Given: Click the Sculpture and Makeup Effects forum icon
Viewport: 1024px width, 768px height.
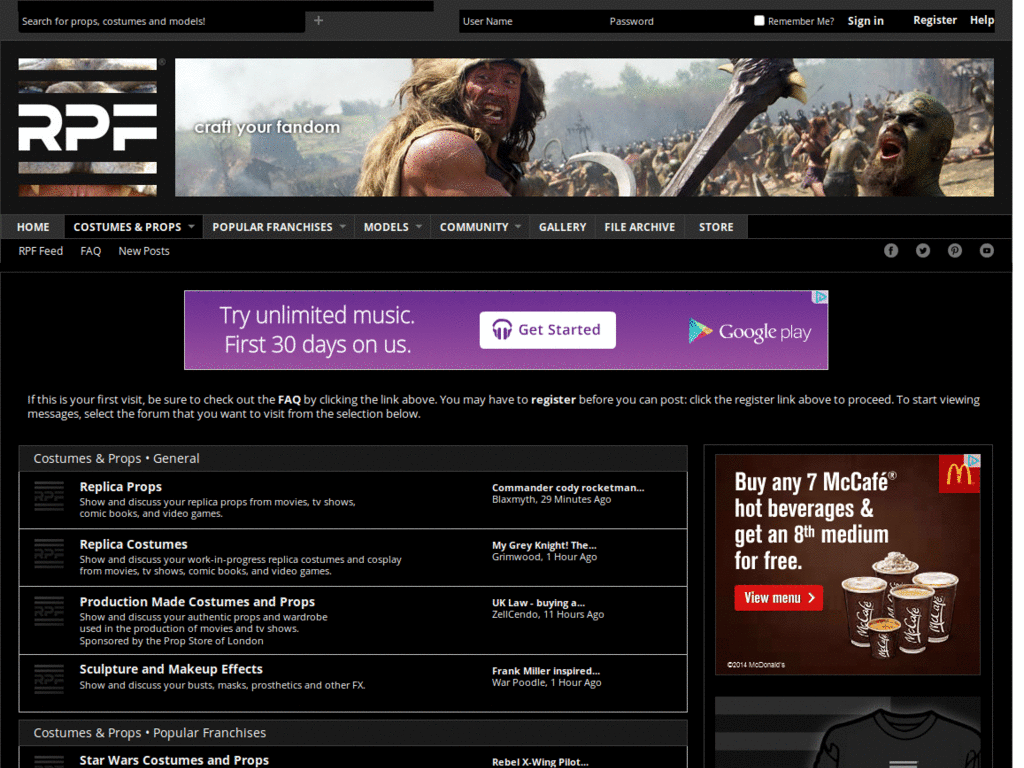Looking at the screenshot, I should click(49, 679).
